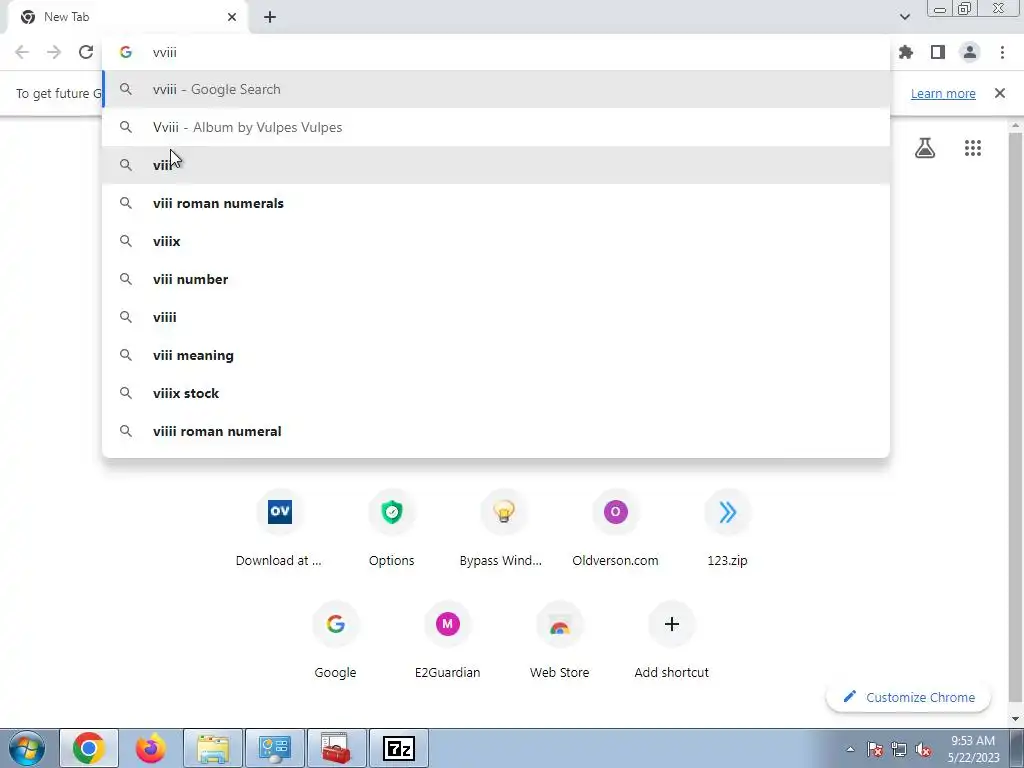Click the page's vertical scrollbar
The width and height of the screenshot is (1024, 768).
[x=1015, y=418]
